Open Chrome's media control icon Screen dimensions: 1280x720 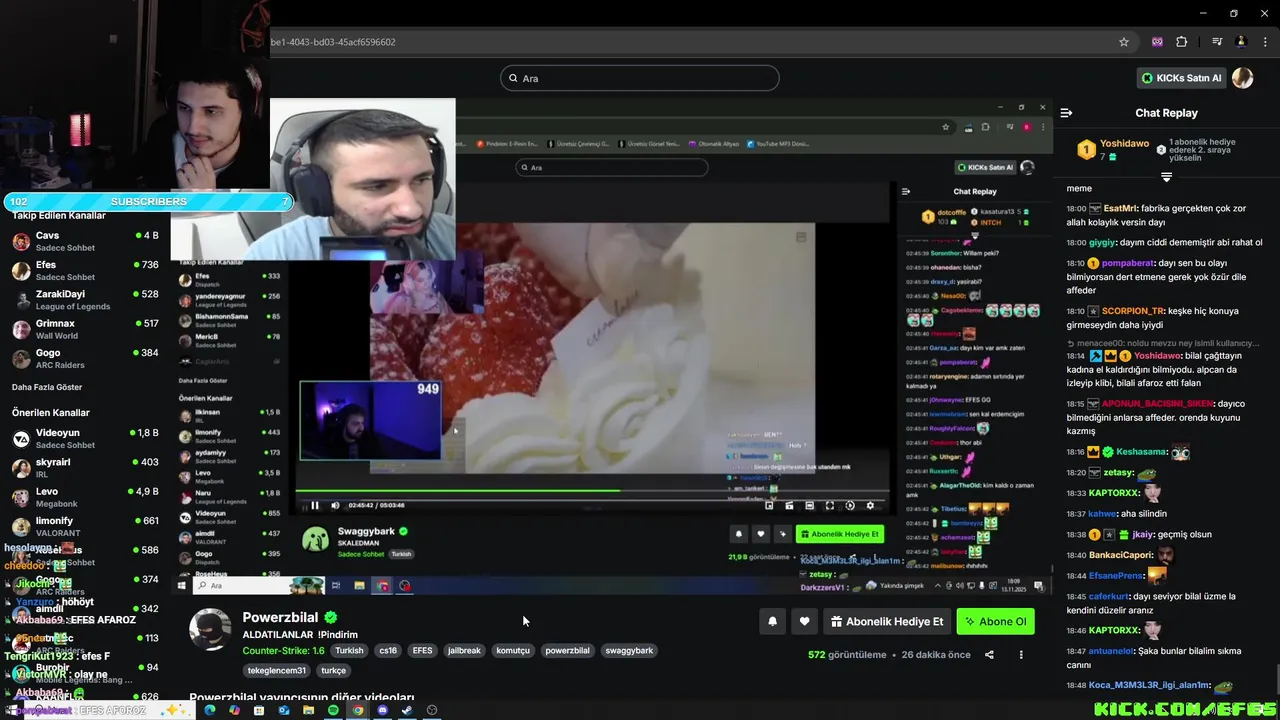(x=1217, y=42)
